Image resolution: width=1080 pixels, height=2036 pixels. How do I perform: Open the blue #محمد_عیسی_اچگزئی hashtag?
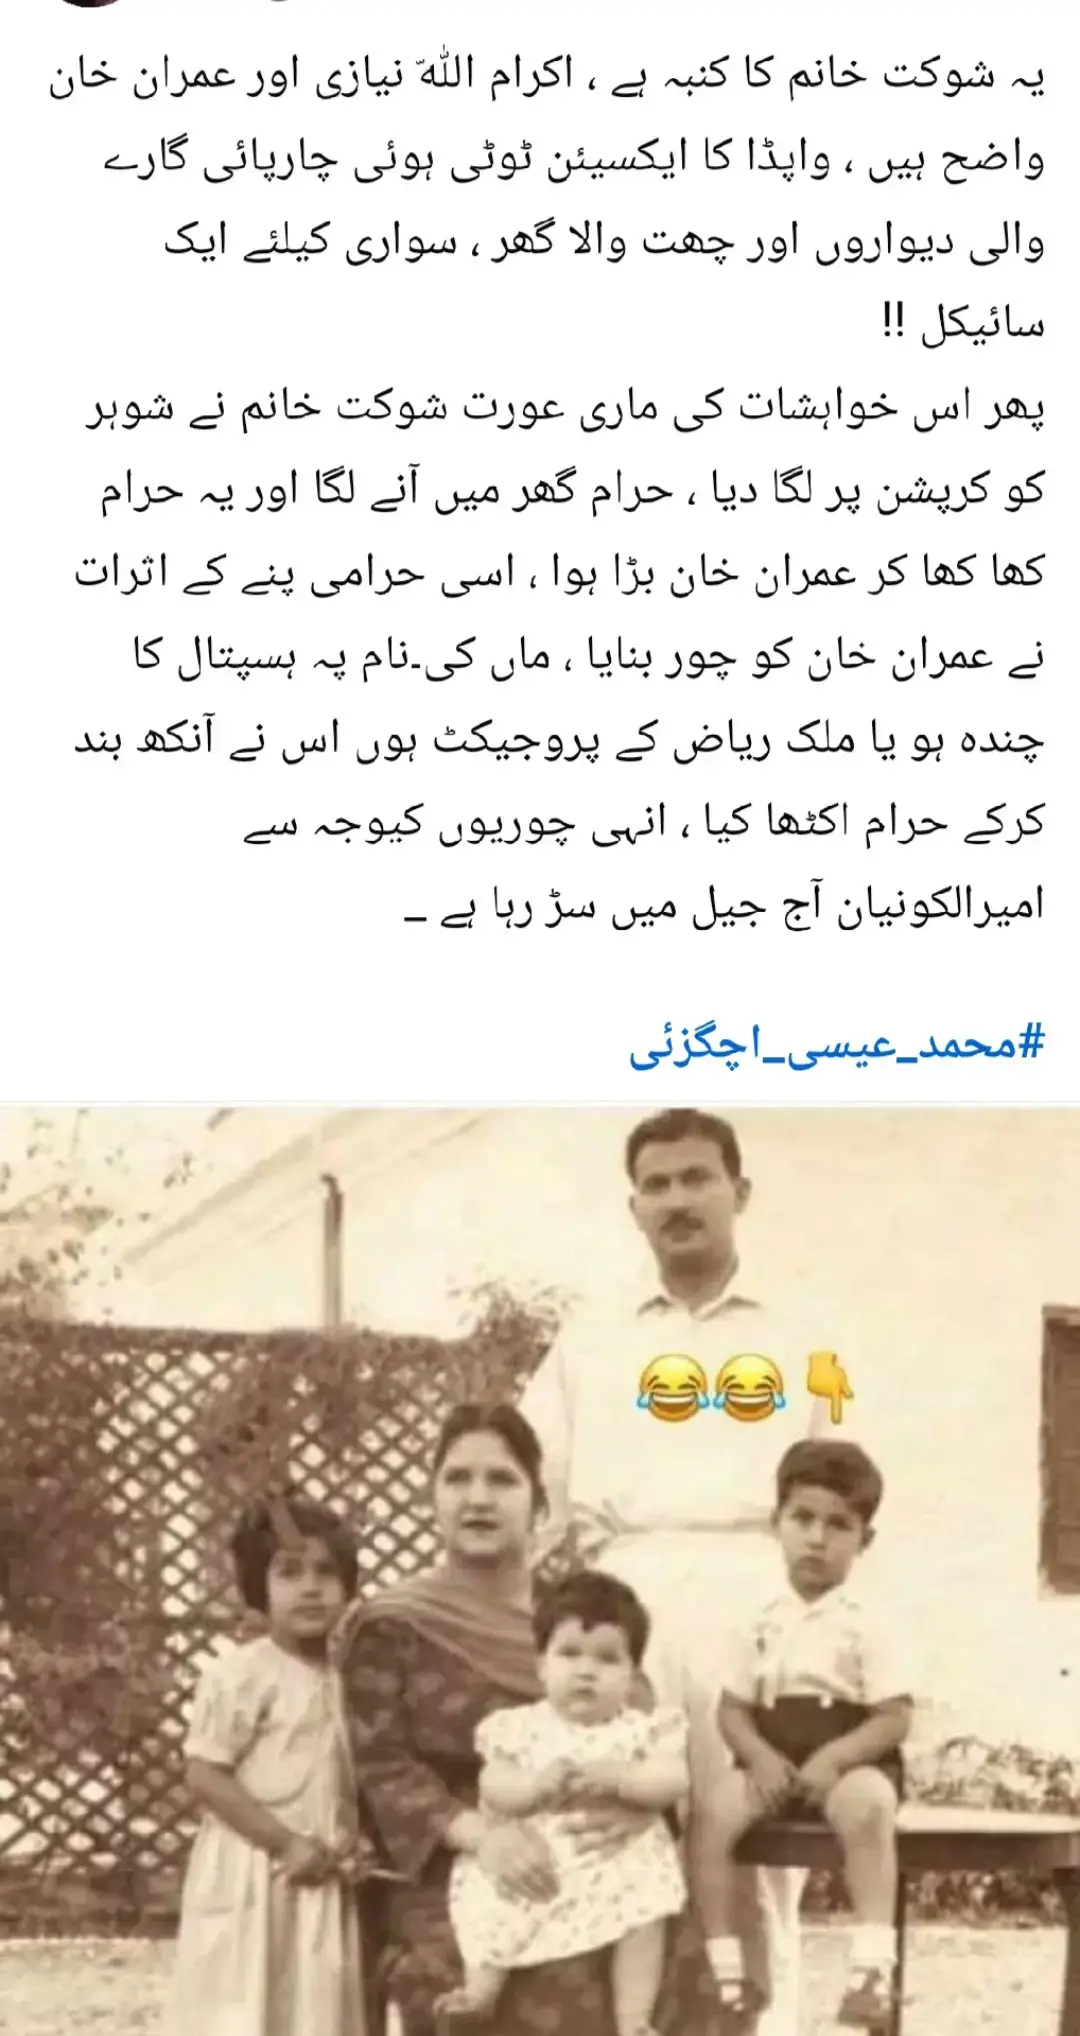pos(837,1046)
